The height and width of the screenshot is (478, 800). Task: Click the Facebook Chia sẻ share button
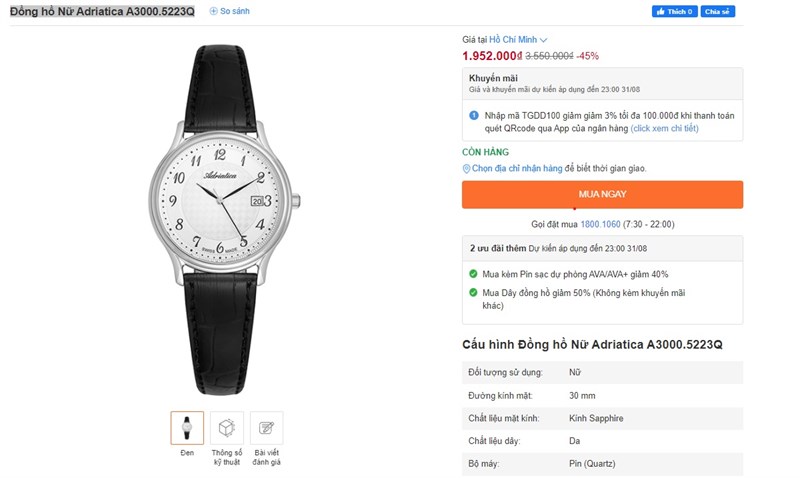[x=717, y=11]
